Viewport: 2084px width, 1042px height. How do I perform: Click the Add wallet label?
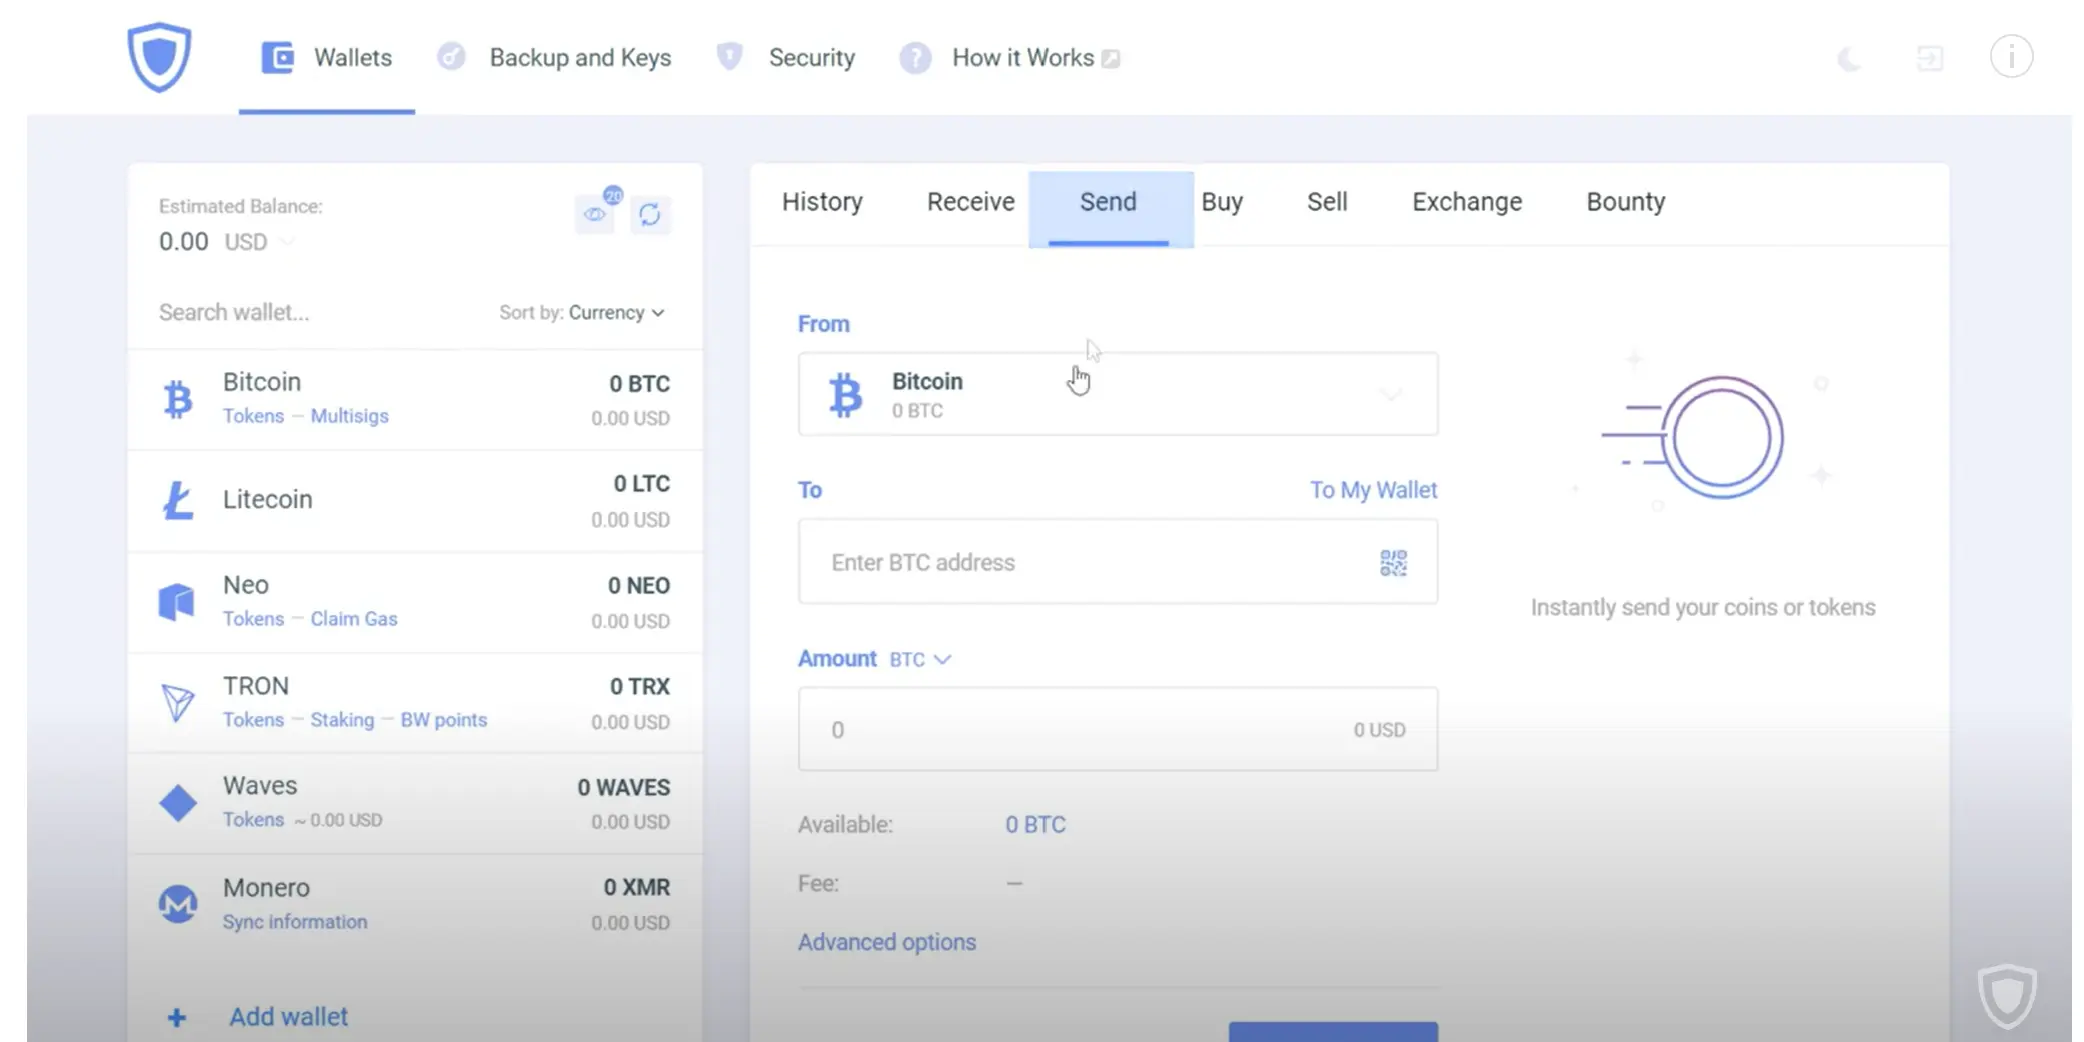point(288,1017)
